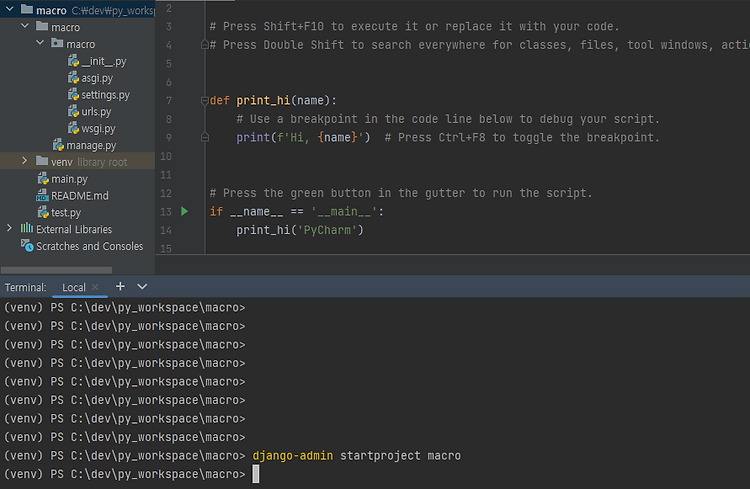
Task: Select the wsgi.py file icon
Action: [73, 128]
